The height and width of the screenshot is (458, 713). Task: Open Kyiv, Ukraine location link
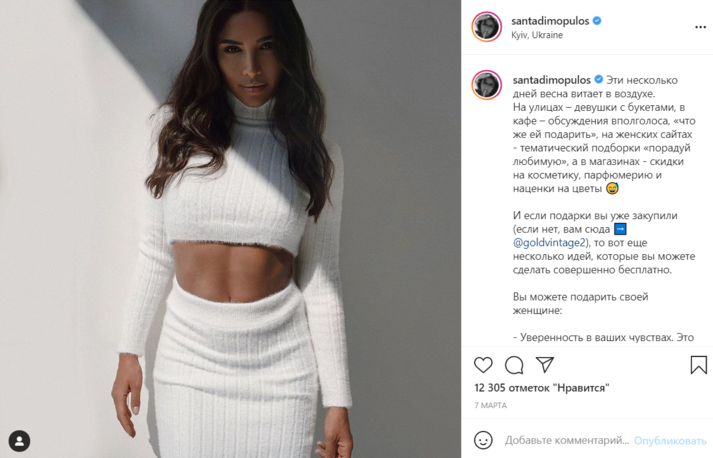click(537, 35)
